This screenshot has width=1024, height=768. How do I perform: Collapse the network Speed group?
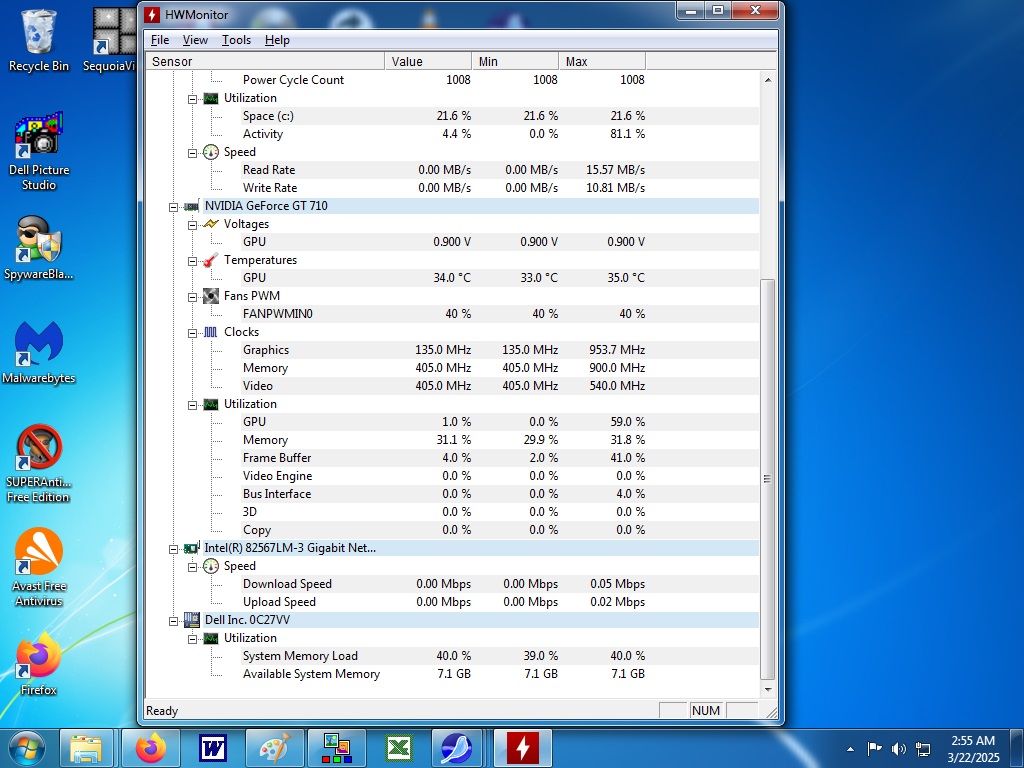(x=193, y=568)
